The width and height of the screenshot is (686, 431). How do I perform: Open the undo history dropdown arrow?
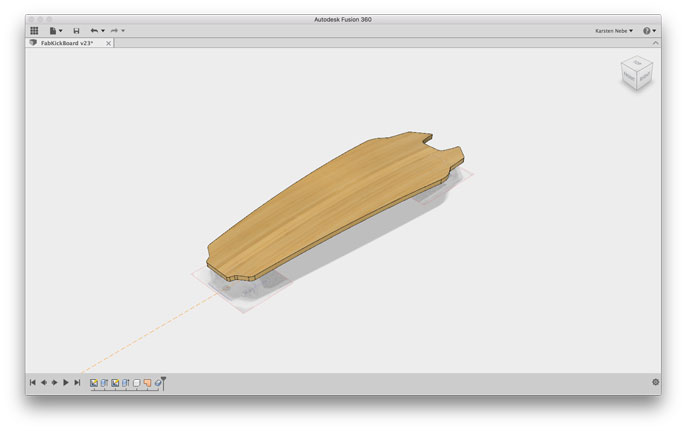point(103,31)
